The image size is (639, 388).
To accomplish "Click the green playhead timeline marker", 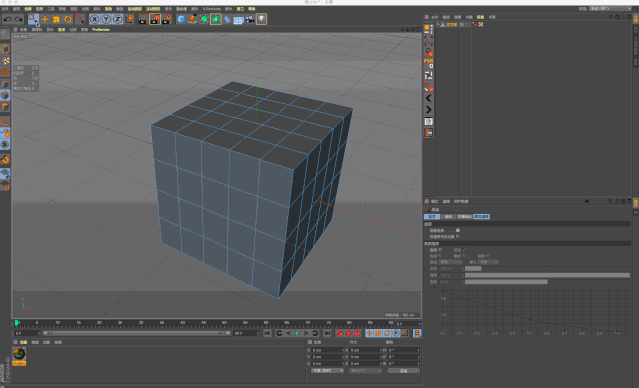I will point(17,323).
